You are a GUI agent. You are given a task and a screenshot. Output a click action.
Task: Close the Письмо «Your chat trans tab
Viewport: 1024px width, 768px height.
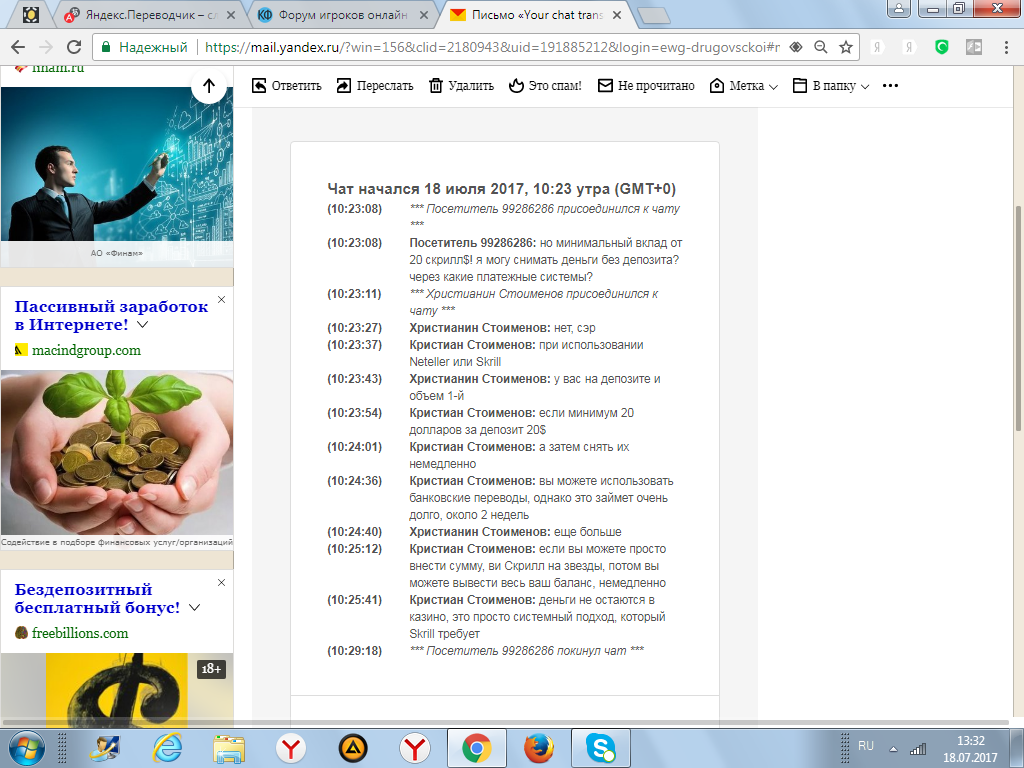point(616,15)
